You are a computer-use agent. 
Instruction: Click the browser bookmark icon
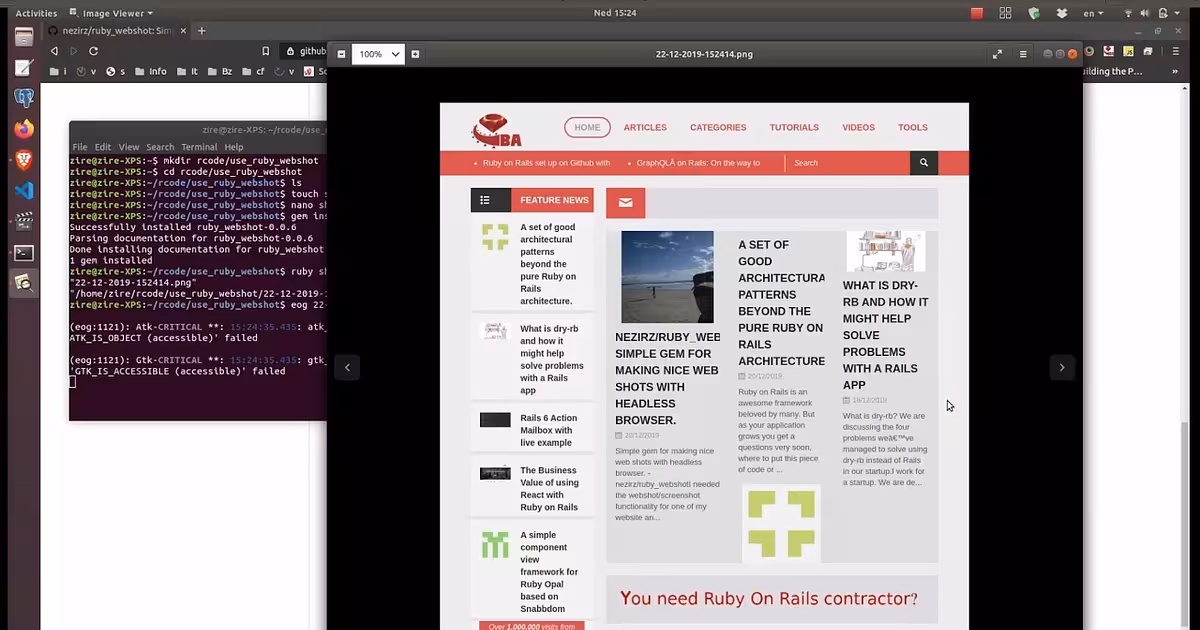(x=265, y=51)
